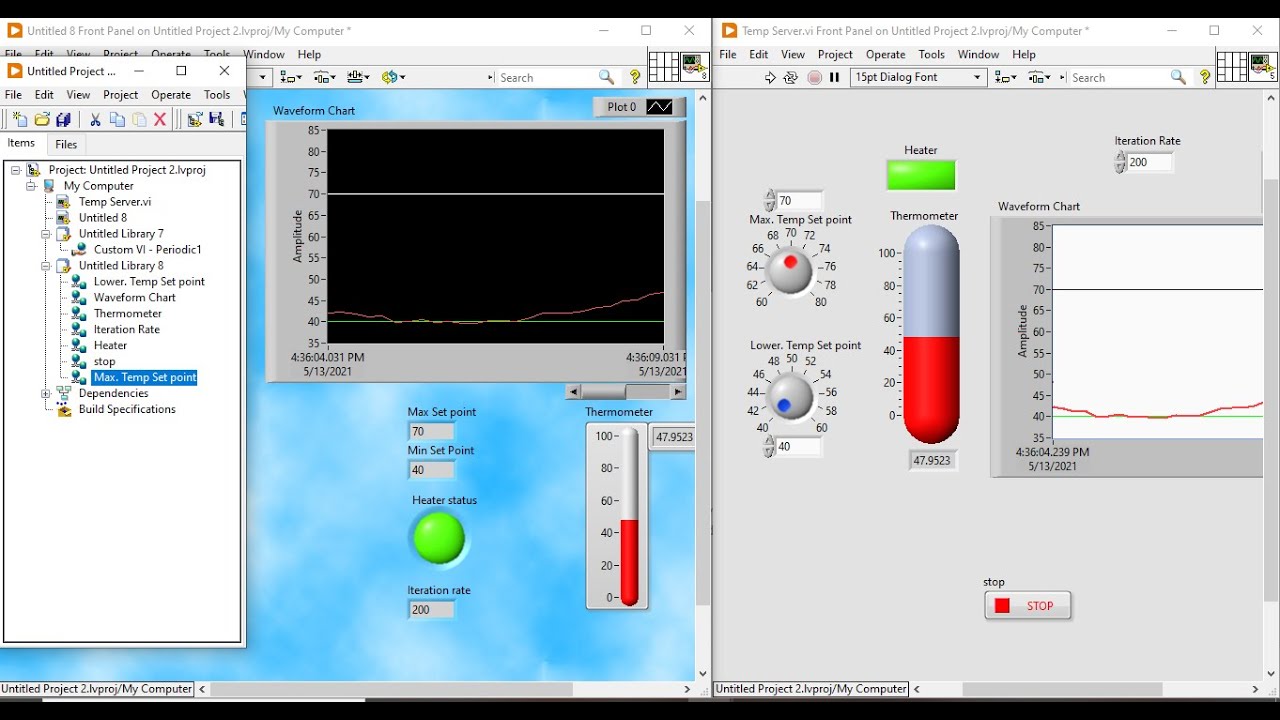Screen dimensions: 1280x720
Task: Click Save All icon in Project Explorer toolbar
Action: pos(63,119)
